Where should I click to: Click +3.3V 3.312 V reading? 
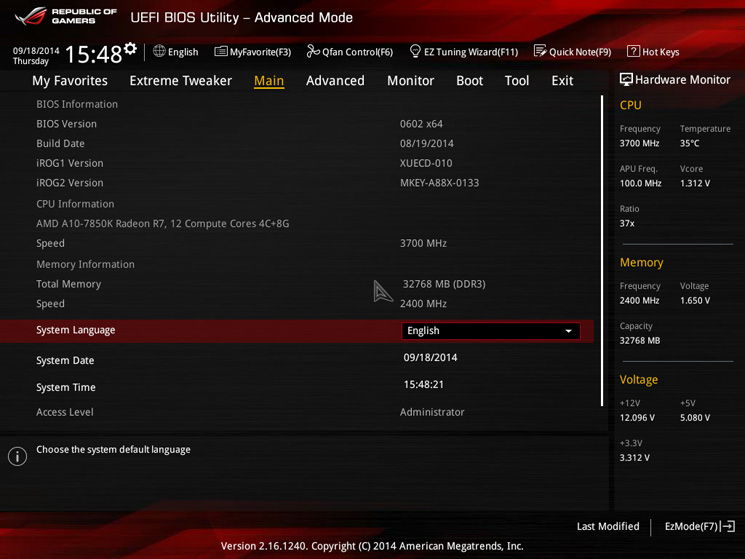[635, 458]
